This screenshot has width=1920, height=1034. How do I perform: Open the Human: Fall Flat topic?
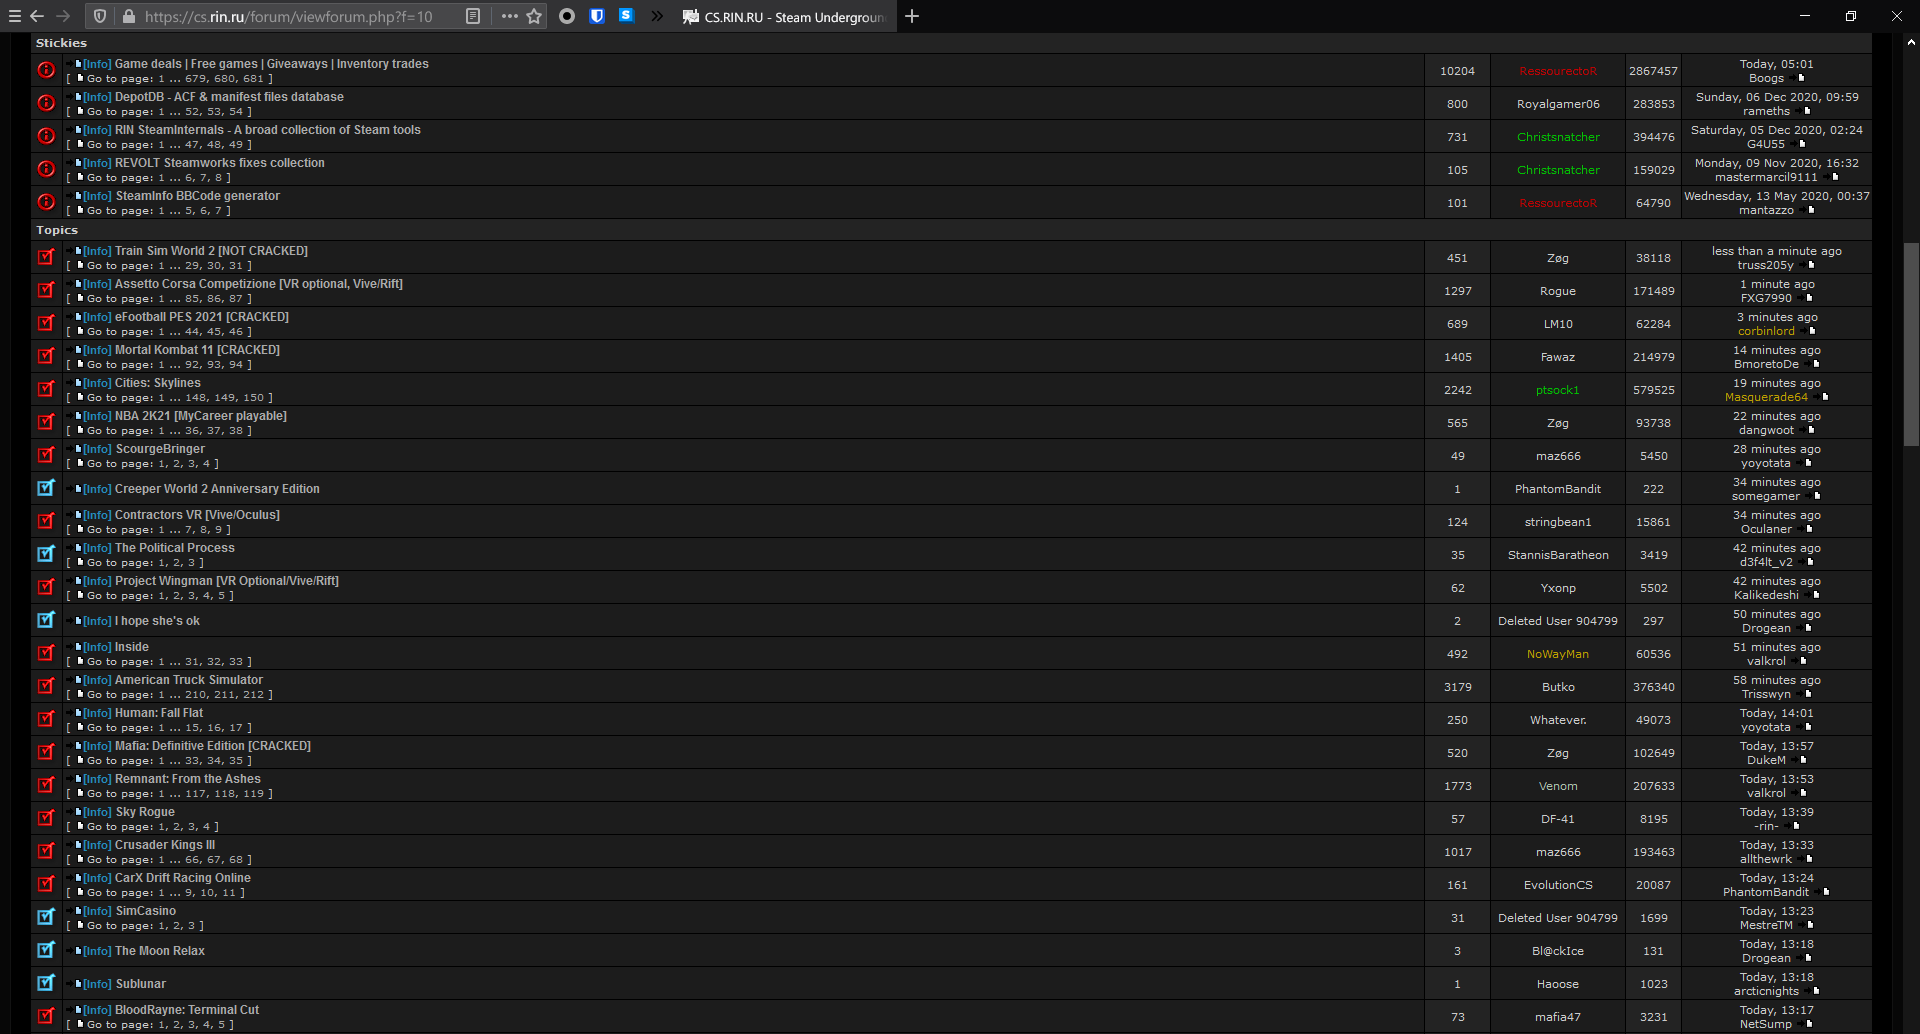point(158,713)
